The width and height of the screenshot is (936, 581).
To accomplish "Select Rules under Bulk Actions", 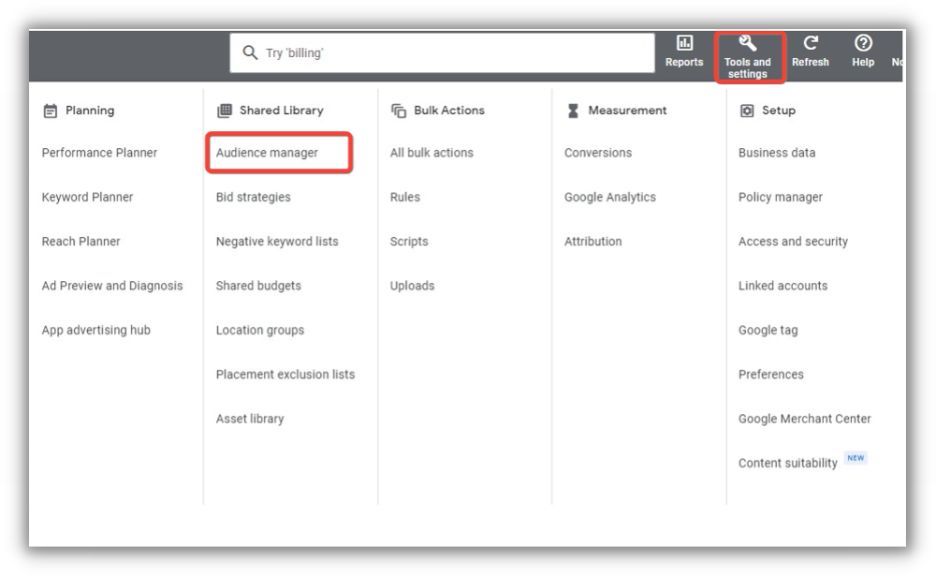I will (405, 197).
